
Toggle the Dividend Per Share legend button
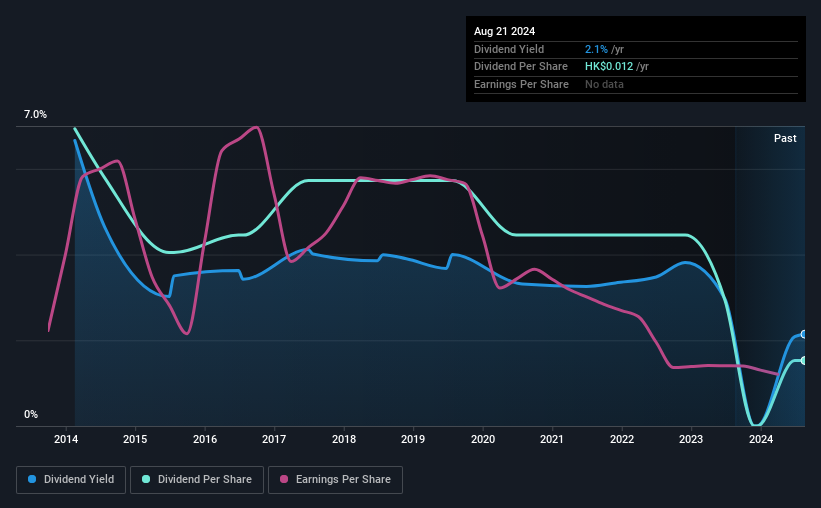point(197,480)
